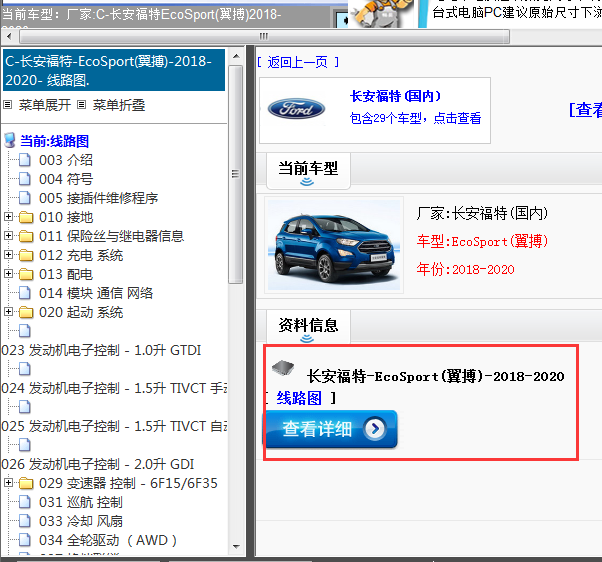Select the 005 接插件维修程序 tree label
602x562 pixels.
pyautogui.click(x=99, y=198)
